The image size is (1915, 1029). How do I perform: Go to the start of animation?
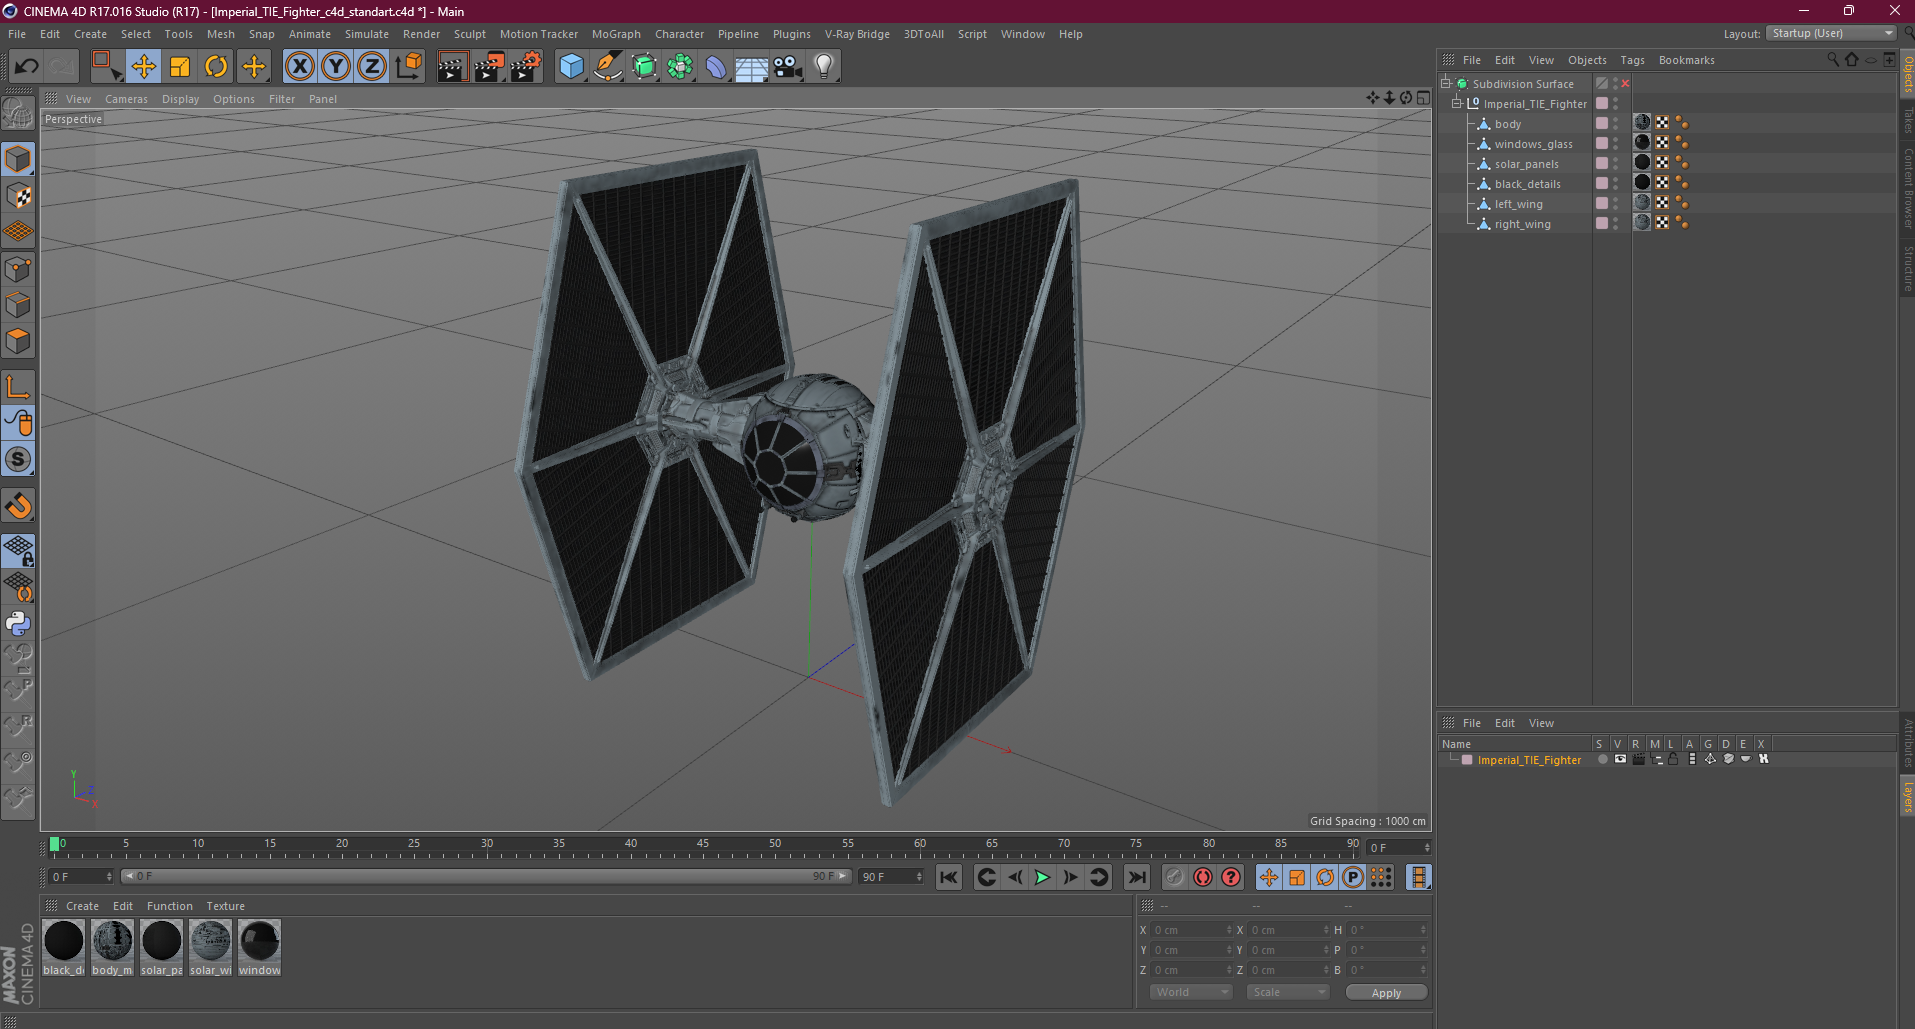(948, 877)
